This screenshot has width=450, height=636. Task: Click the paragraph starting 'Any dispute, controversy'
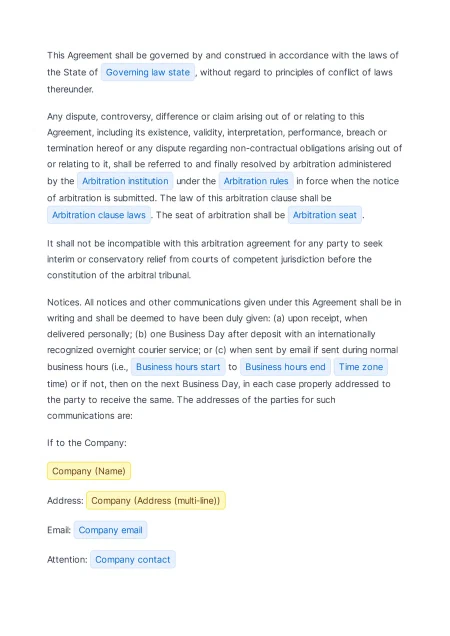pyautogui.click(x=224, y=166)
